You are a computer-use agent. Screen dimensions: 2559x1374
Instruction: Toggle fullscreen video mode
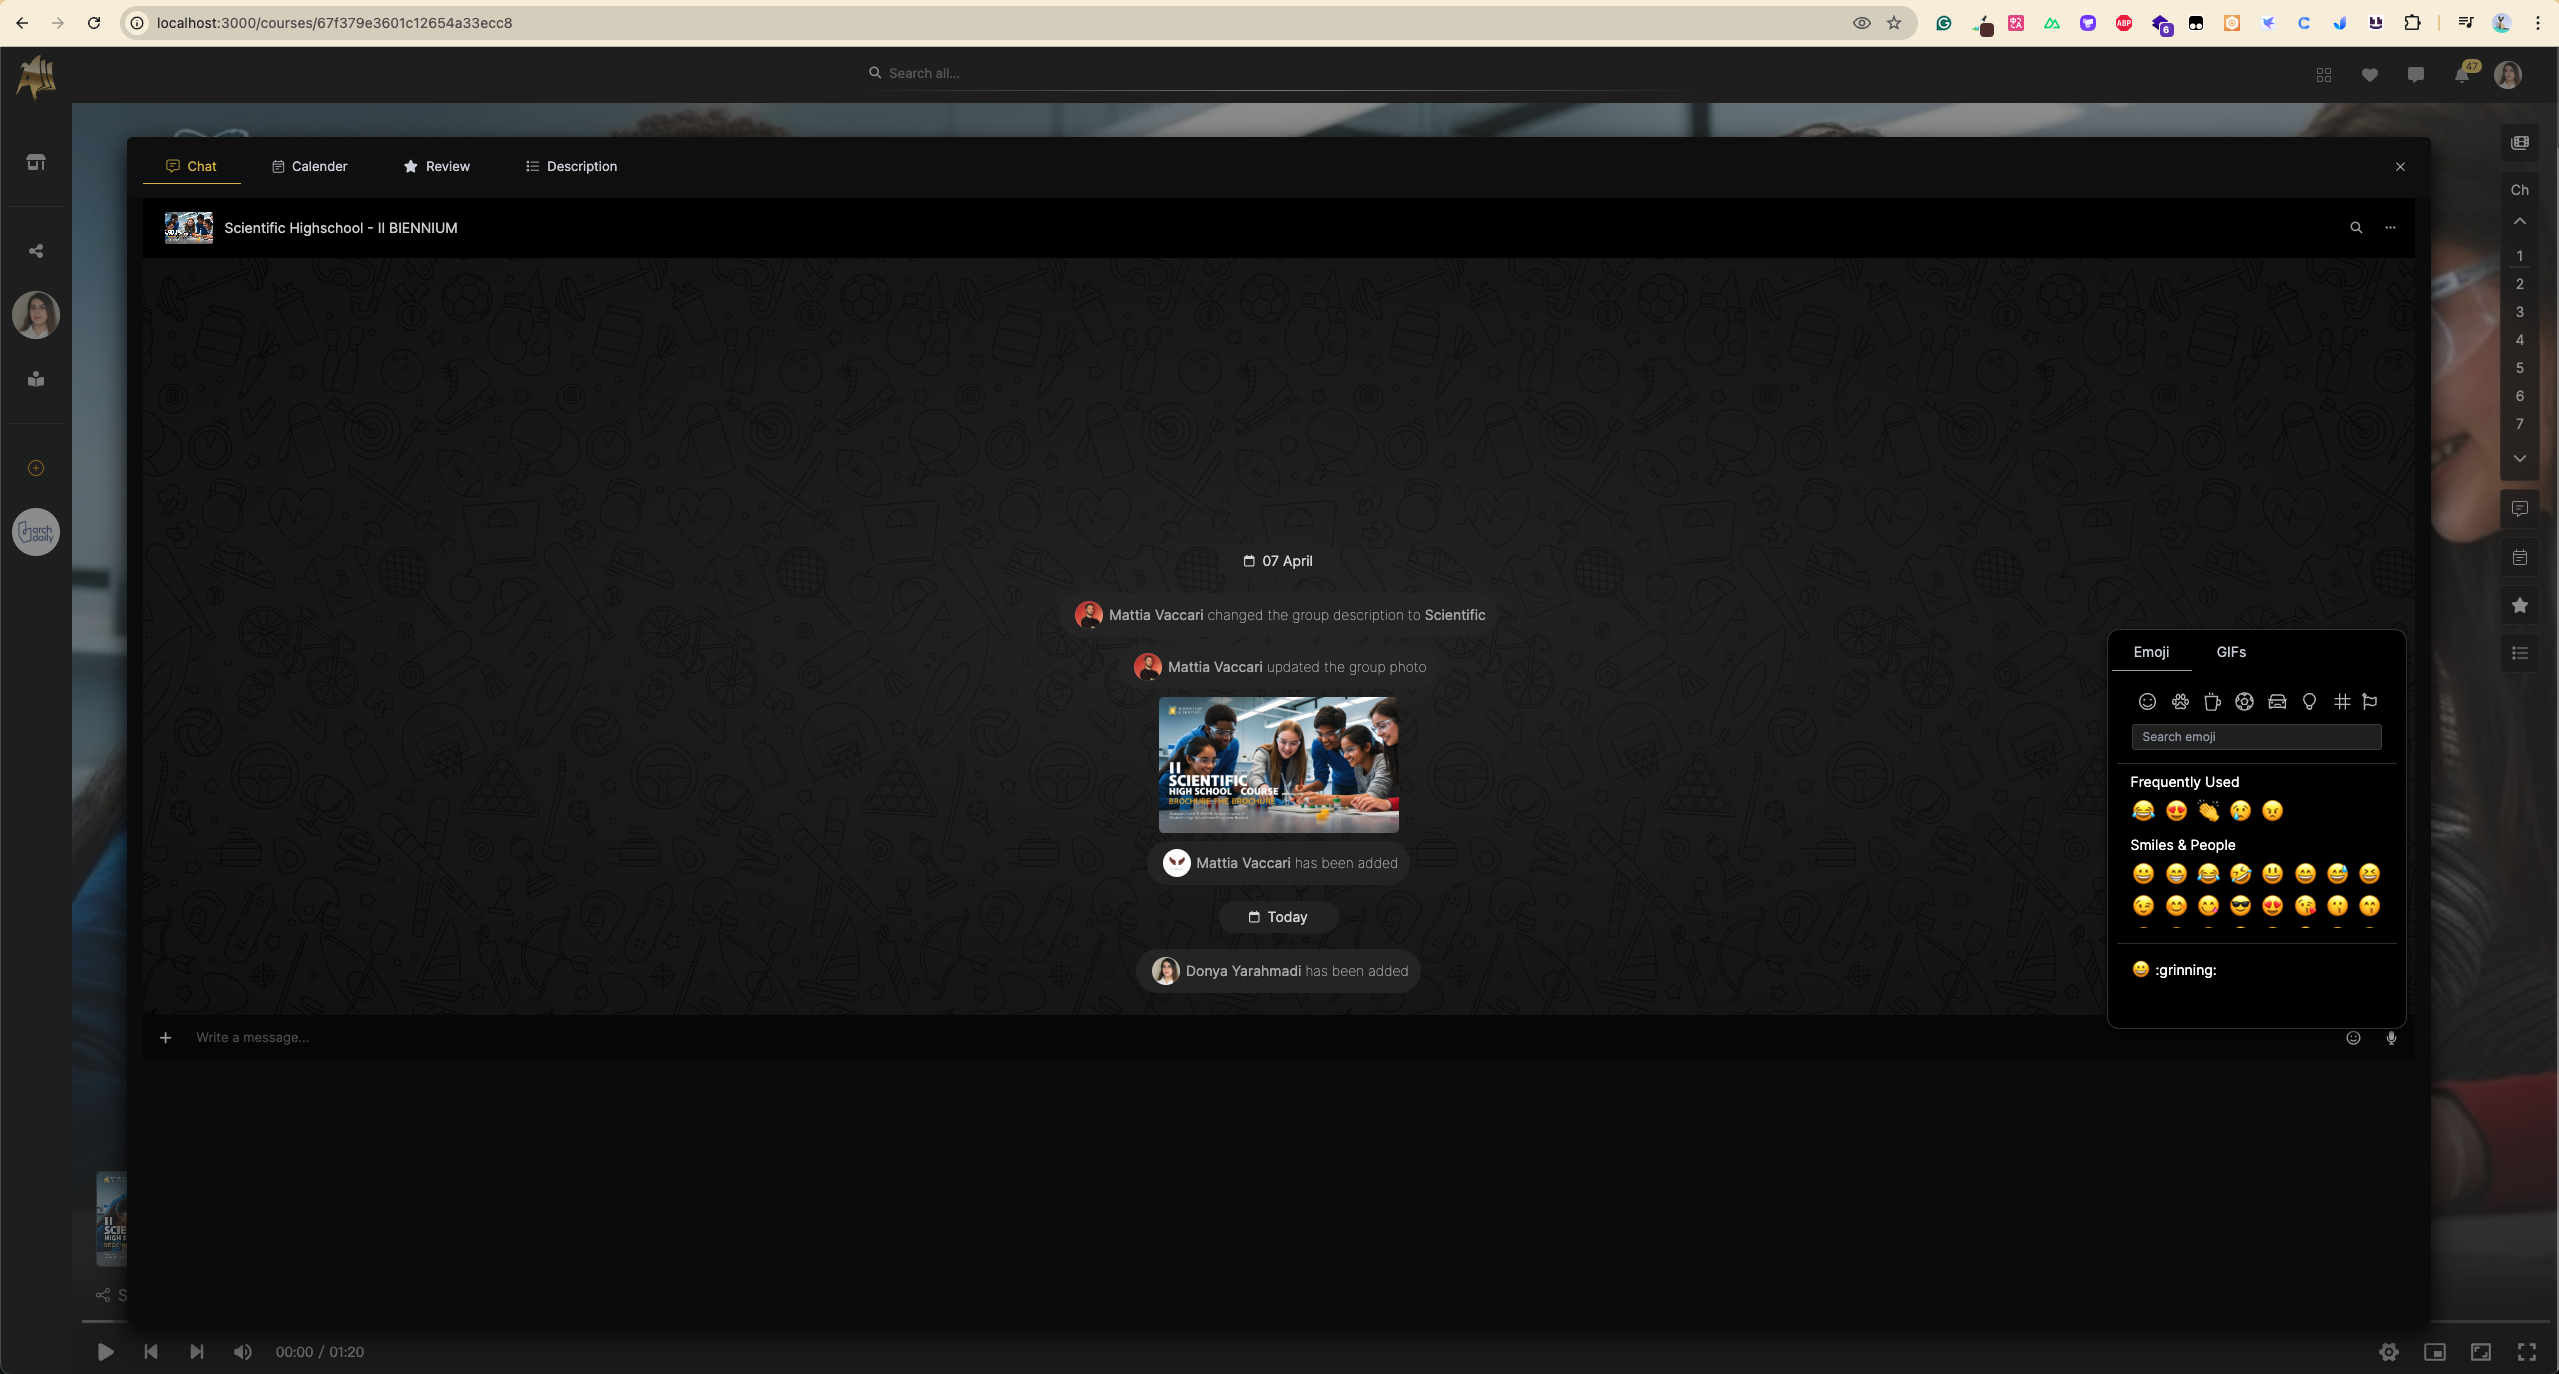pos(2527,1352)
